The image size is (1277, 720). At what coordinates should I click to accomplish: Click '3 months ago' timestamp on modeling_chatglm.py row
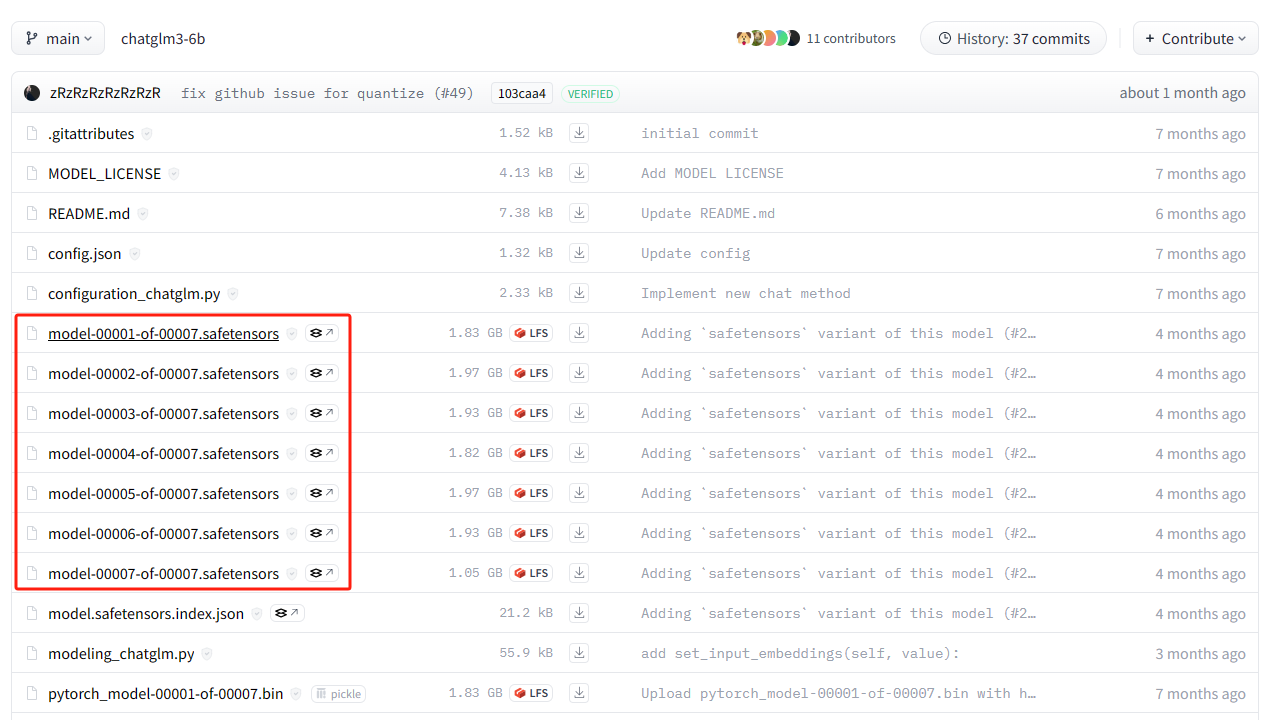[x=1200, y=653]
